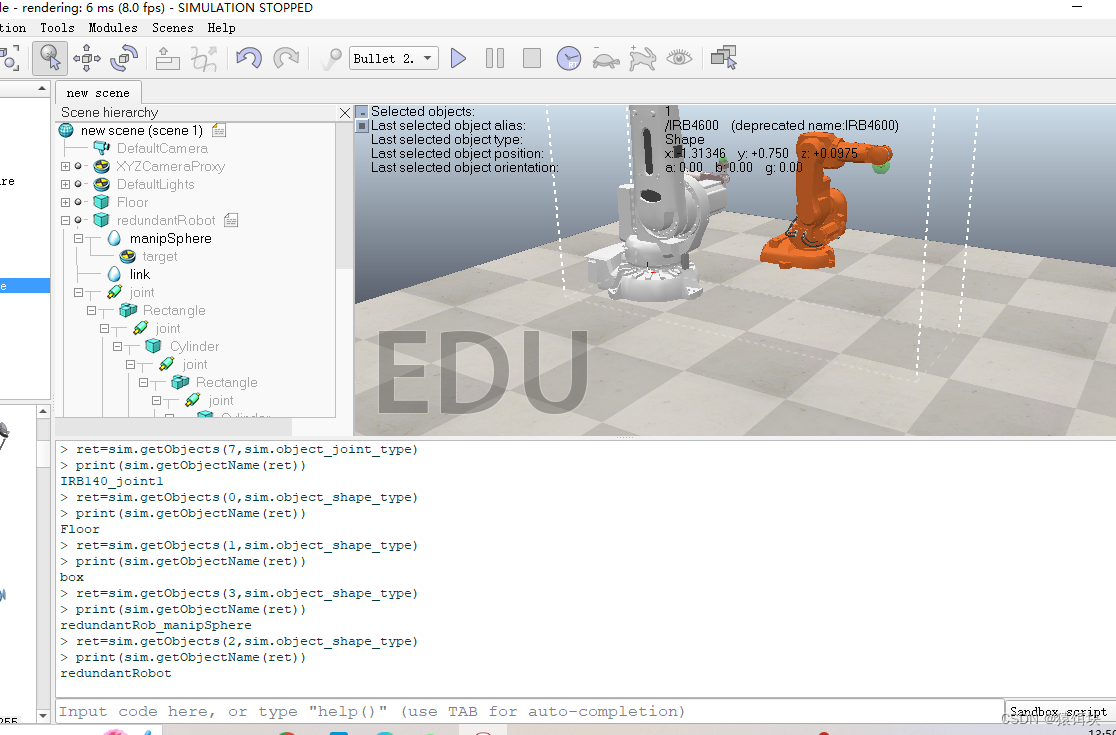The height and width of the screenshot is (735, 1116).
Task: Select new scene (scene 1) root item
Action: [x=142, y=130]
